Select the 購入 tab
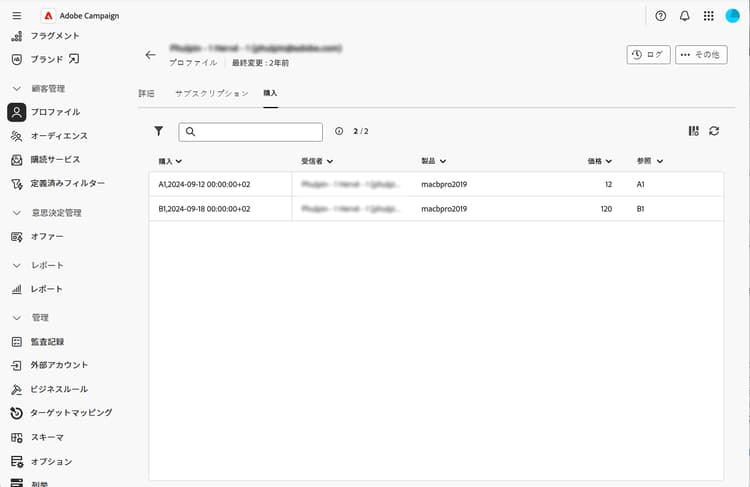The width and height of the screenshot is (750, 487). point(270,93)
